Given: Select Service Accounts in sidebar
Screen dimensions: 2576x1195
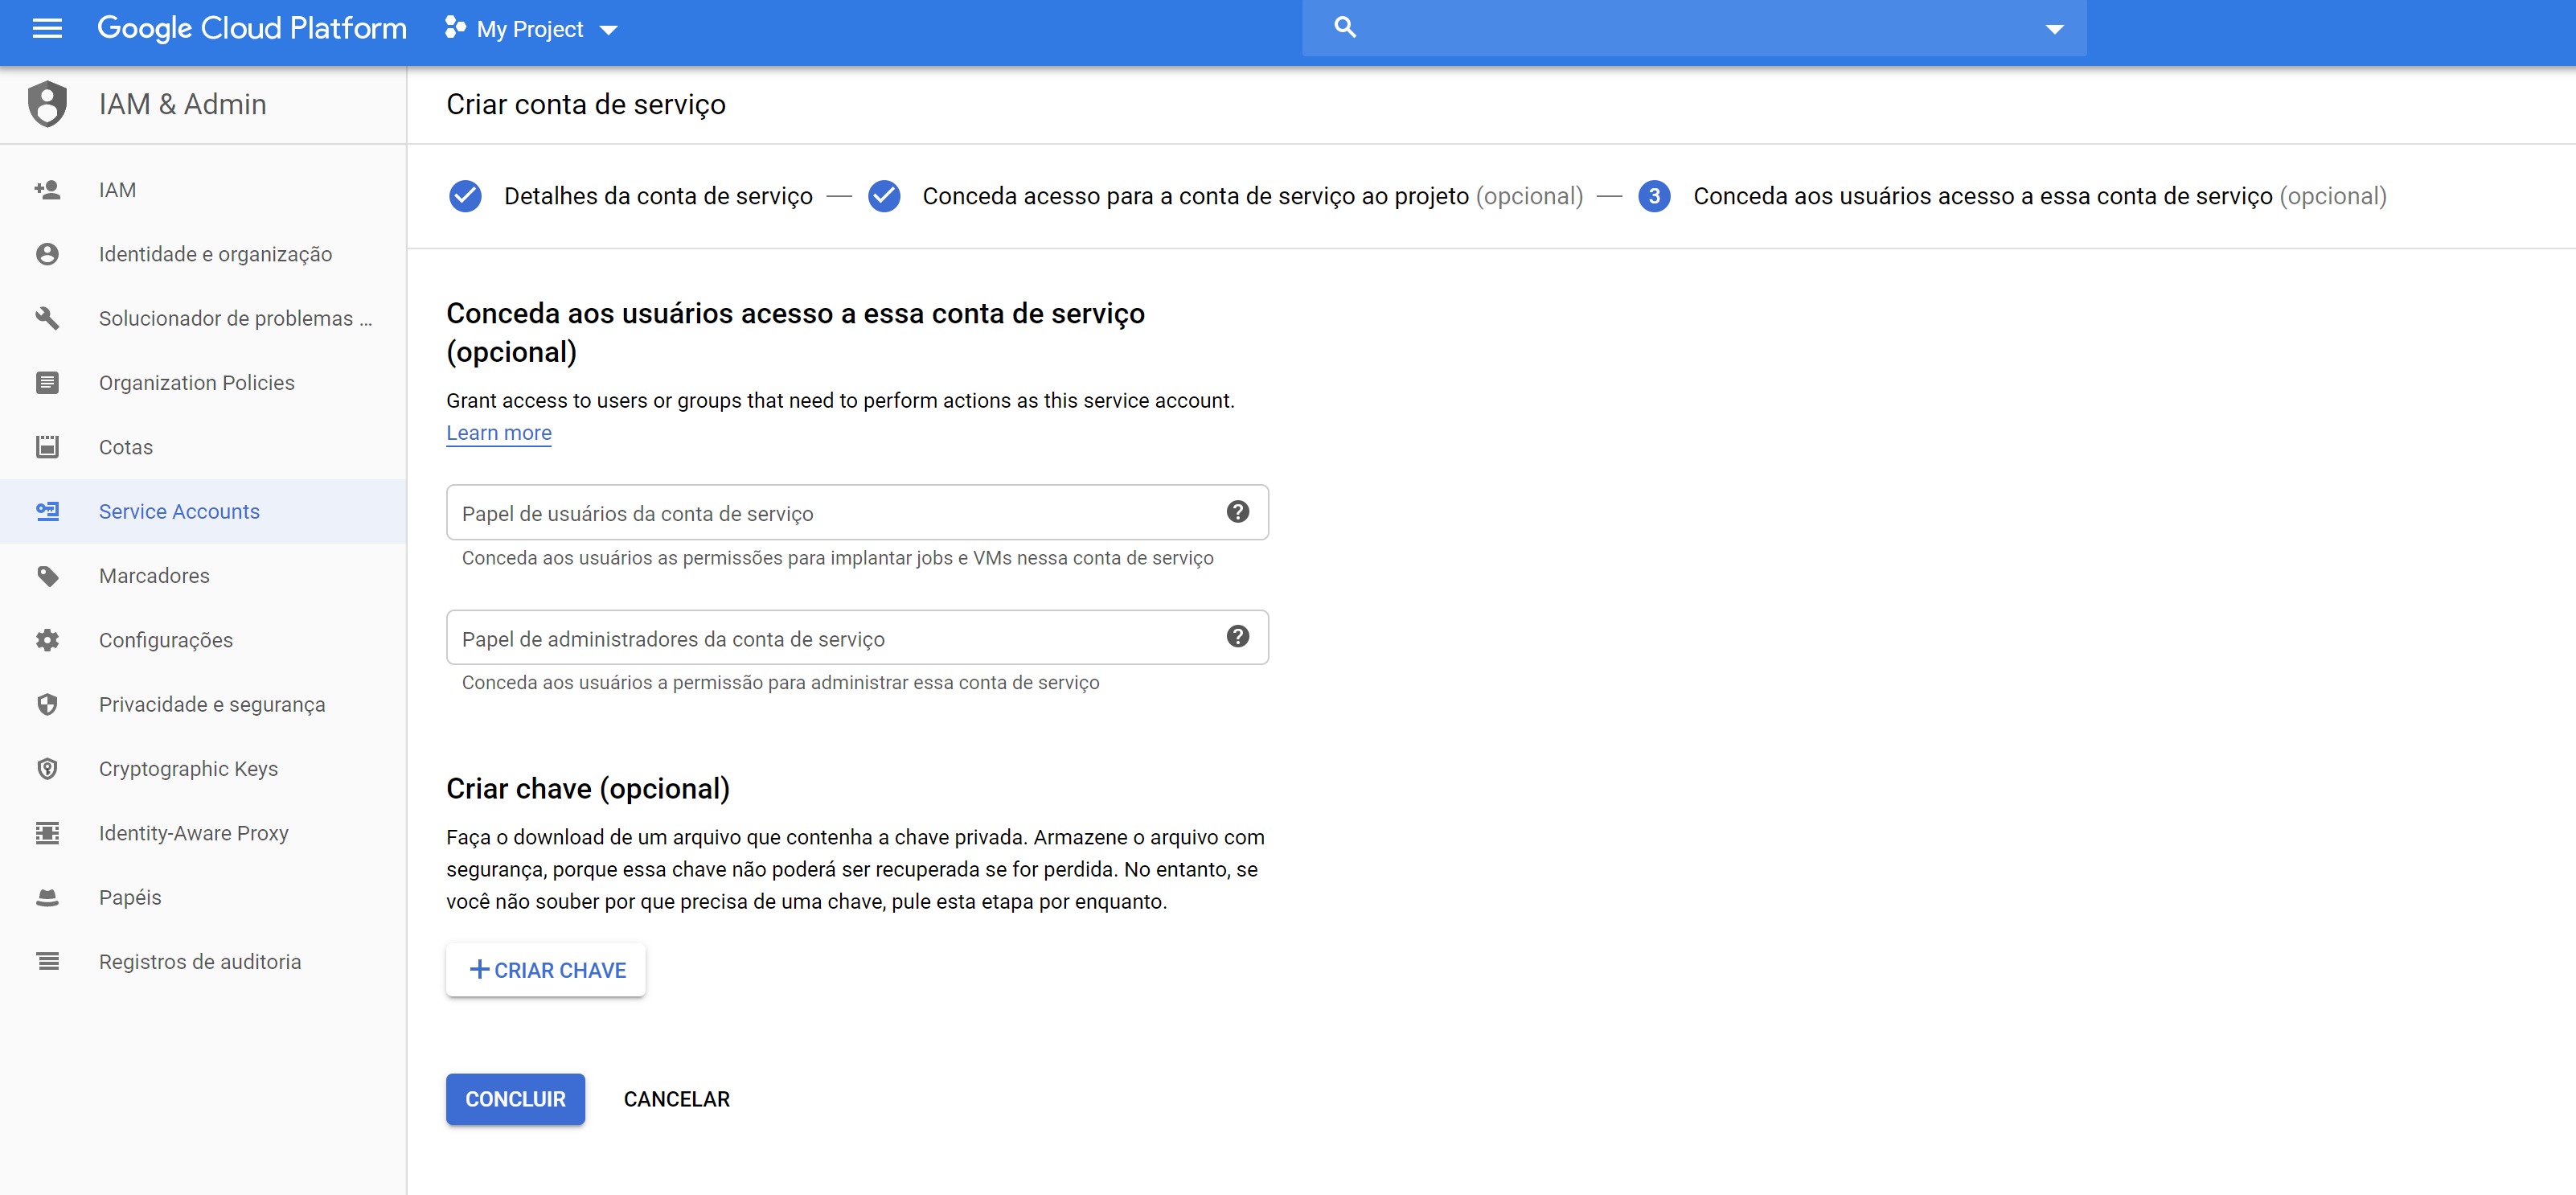Looking at the screenshot, I should pyautogui.click(x=203, y=511).
